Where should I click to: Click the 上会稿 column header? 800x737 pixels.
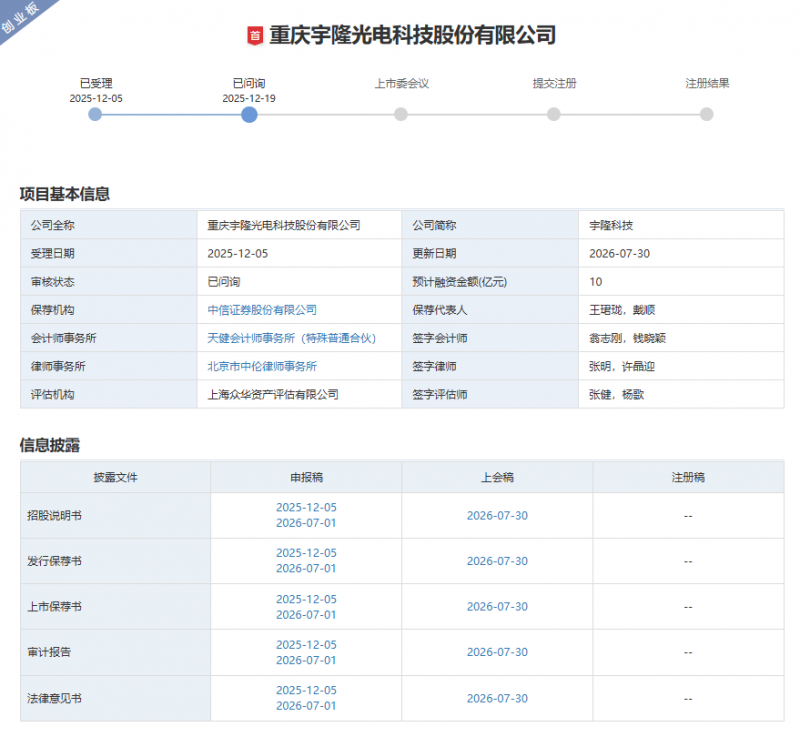[x=497, y=477]
